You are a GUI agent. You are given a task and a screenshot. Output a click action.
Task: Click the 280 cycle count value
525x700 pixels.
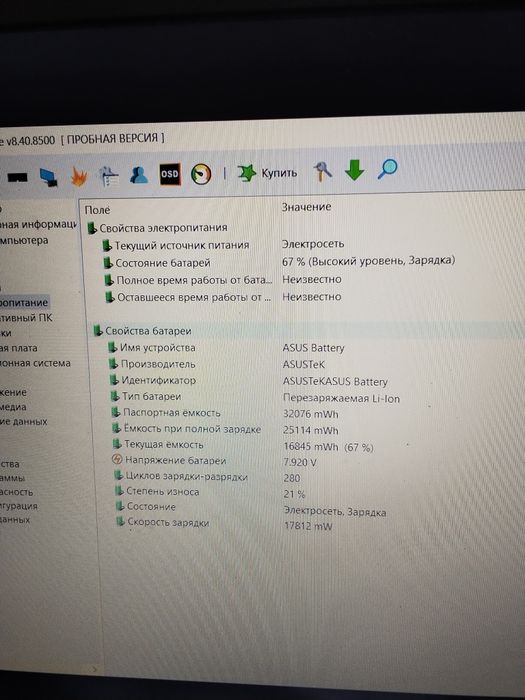(x=292, y=478)
